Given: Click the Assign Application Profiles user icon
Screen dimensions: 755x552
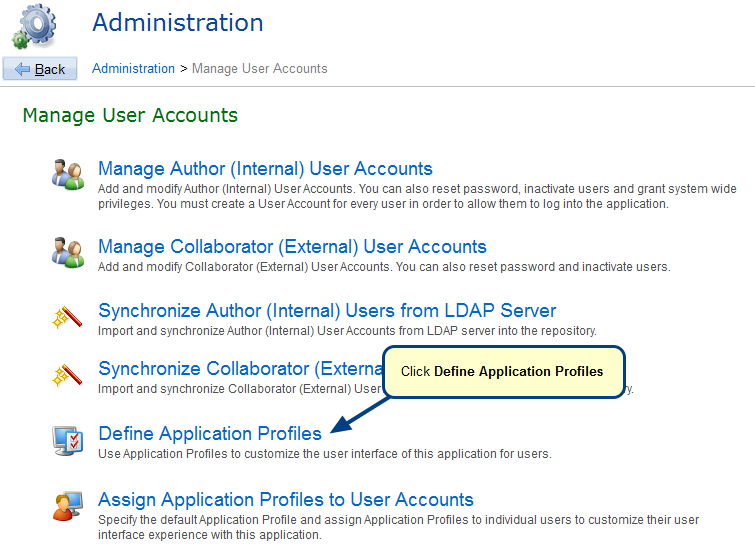Looking at the screenshot, I should [x=68, y=505].
